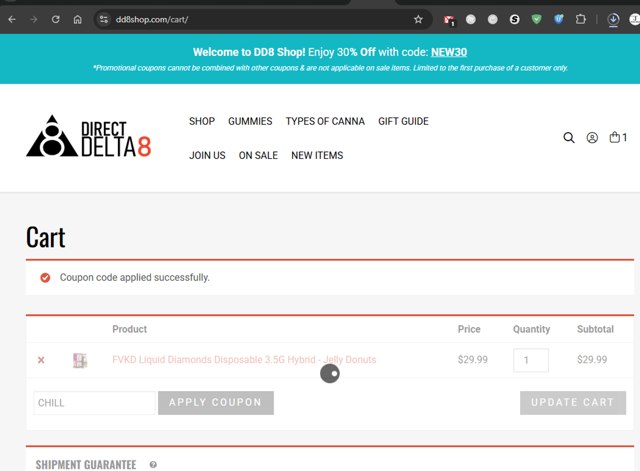640x471 pixels.
Task: Click the quantity field for FVKD item
Action: (x=531, y=360)
